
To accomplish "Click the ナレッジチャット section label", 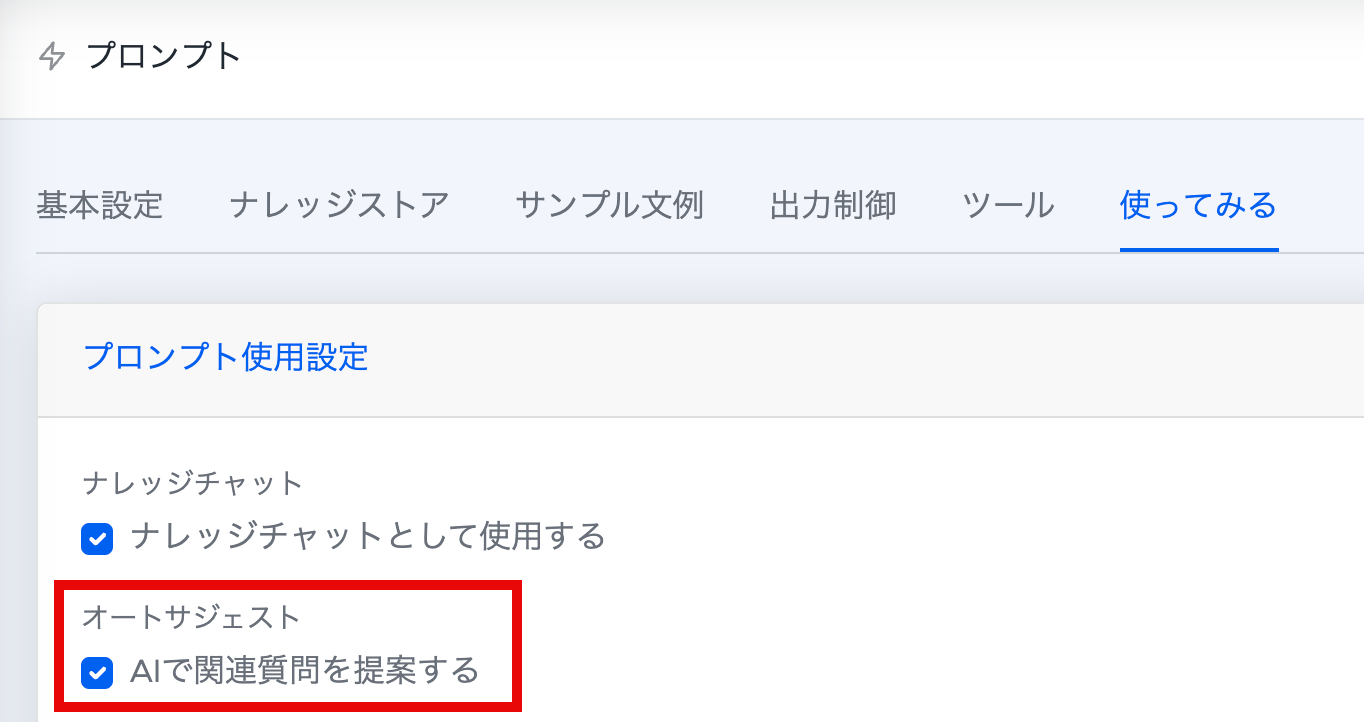I will coord(192,484).
